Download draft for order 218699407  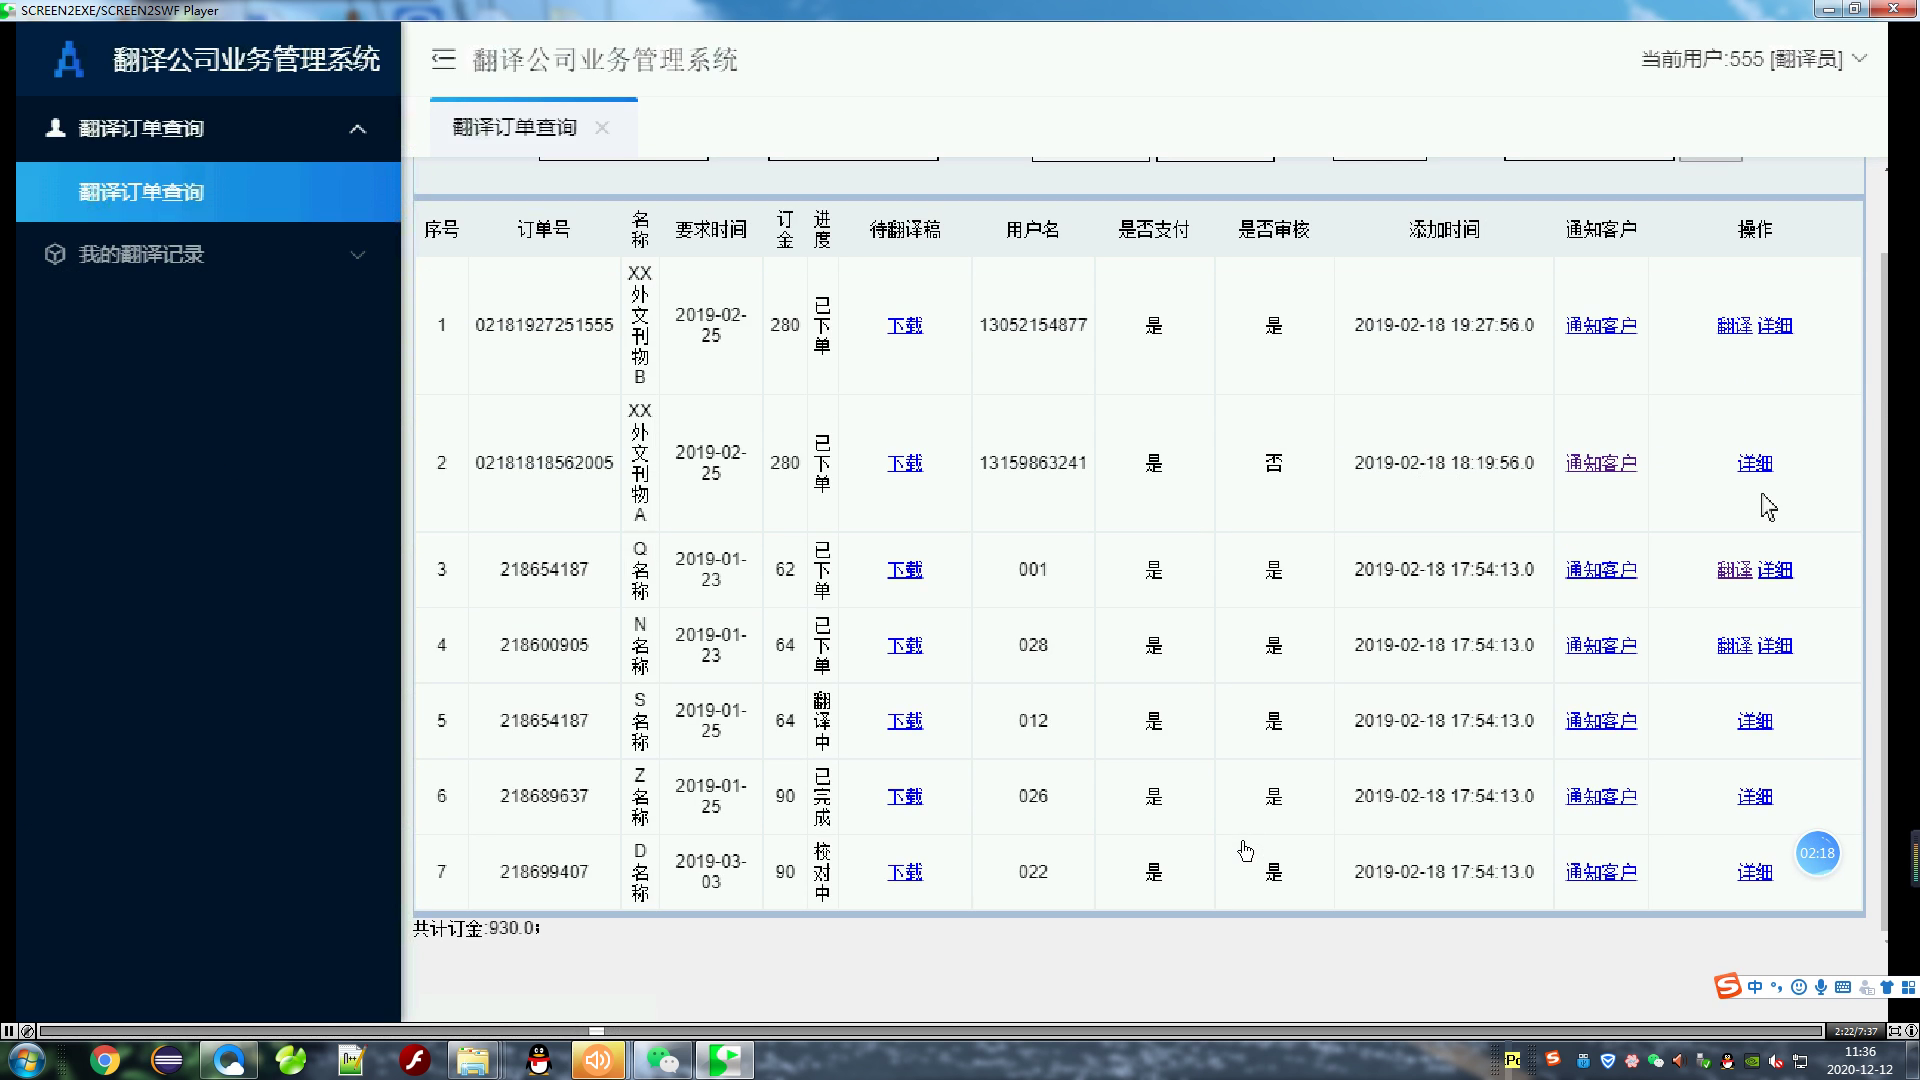[905, 872]
